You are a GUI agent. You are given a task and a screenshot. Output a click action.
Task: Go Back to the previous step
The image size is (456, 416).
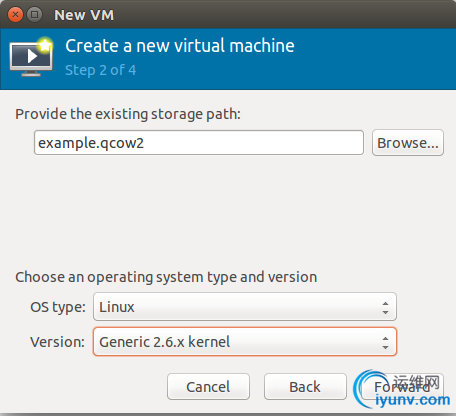click(x=305, y=387)
